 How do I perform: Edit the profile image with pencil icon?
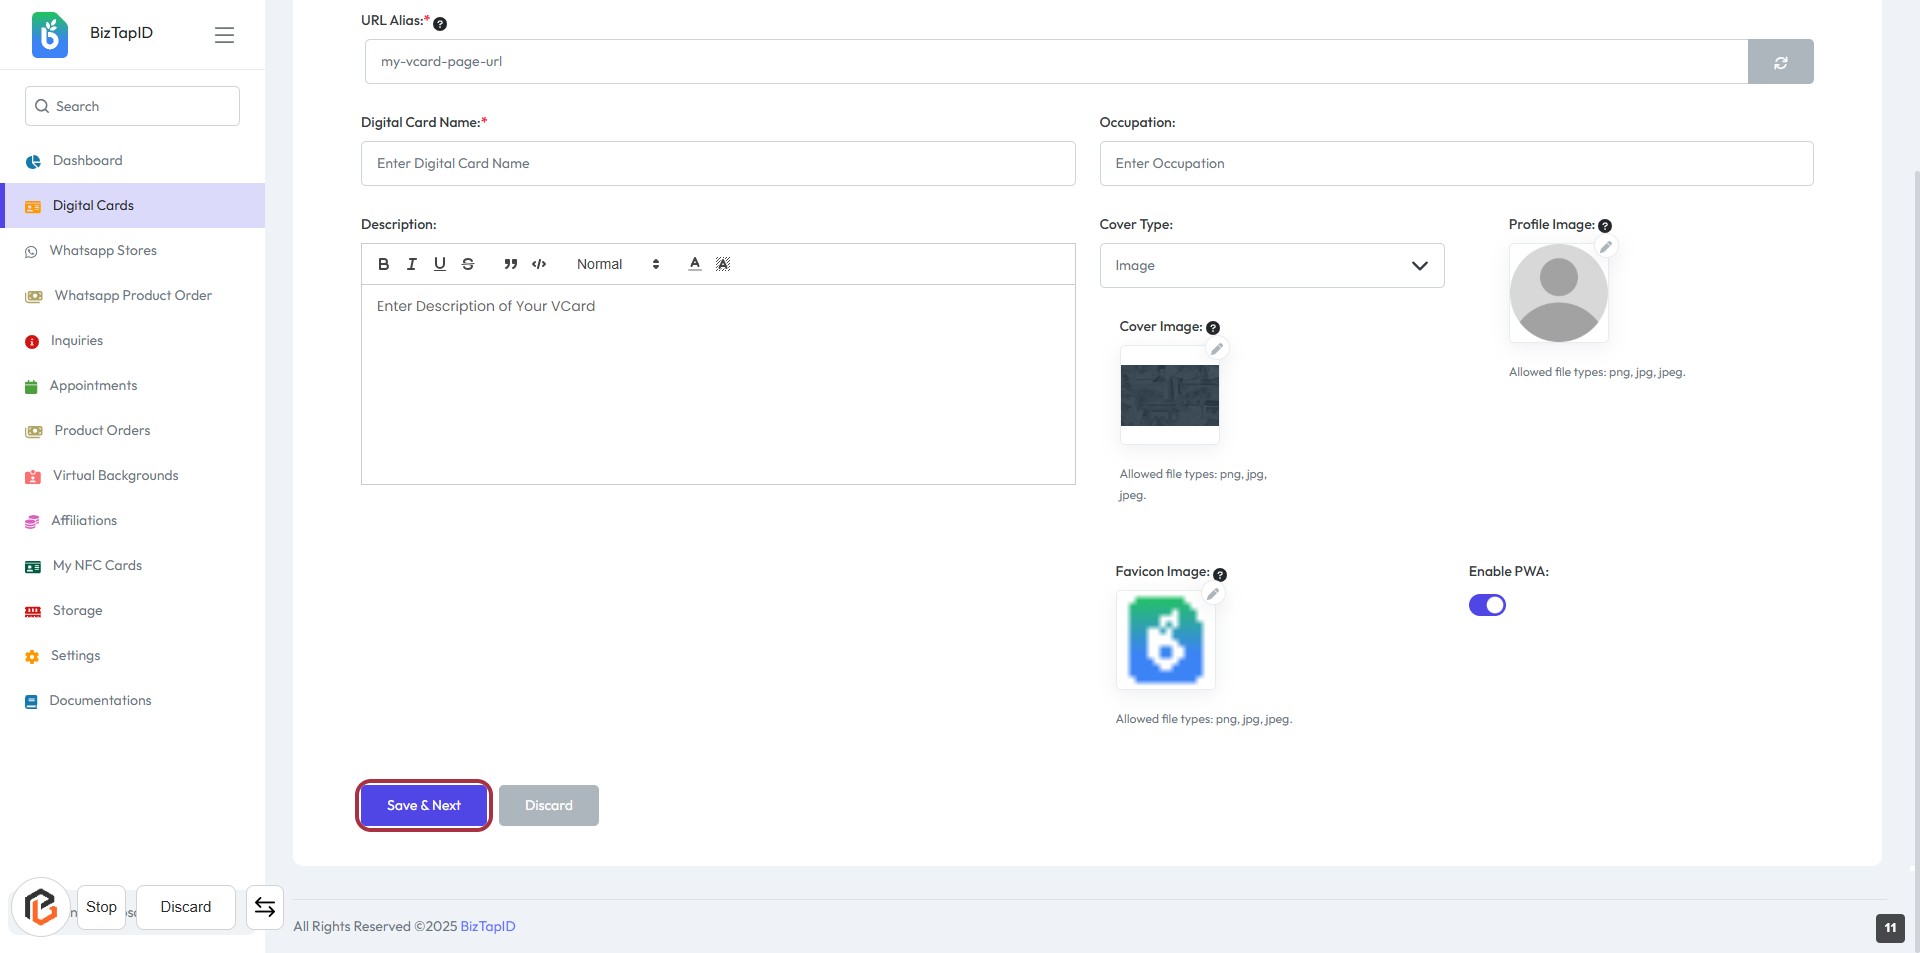[x=1605, y=247]
